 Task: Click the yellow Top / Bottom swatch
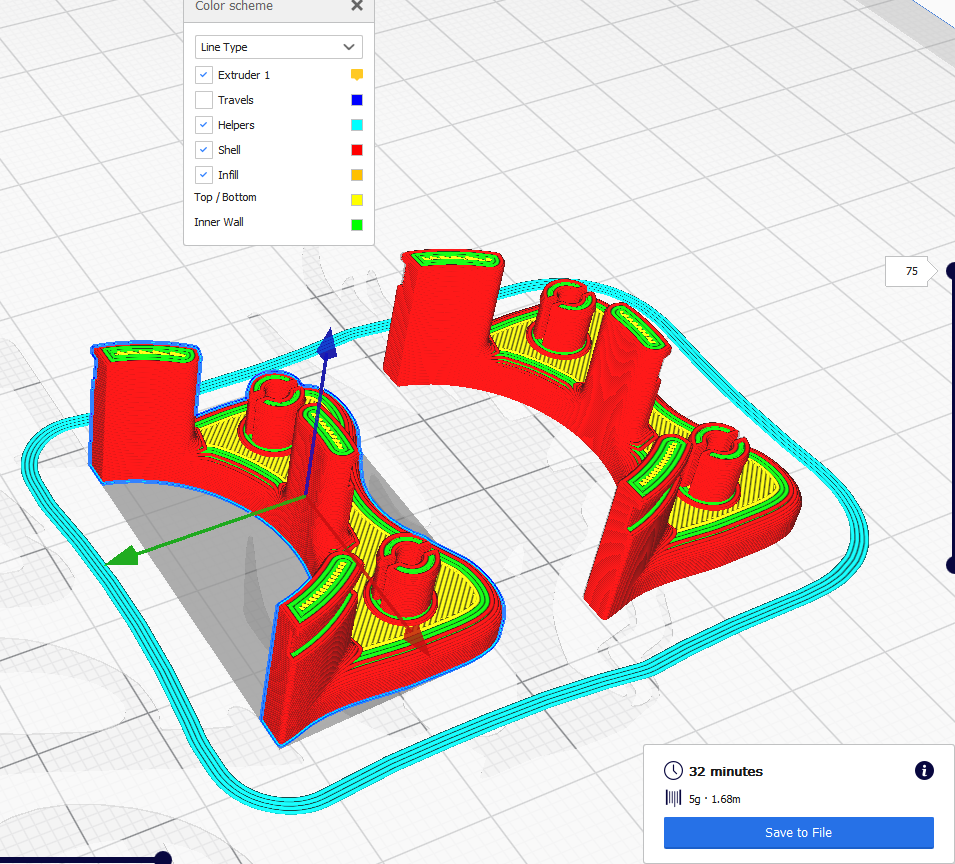tap(357, 200)
